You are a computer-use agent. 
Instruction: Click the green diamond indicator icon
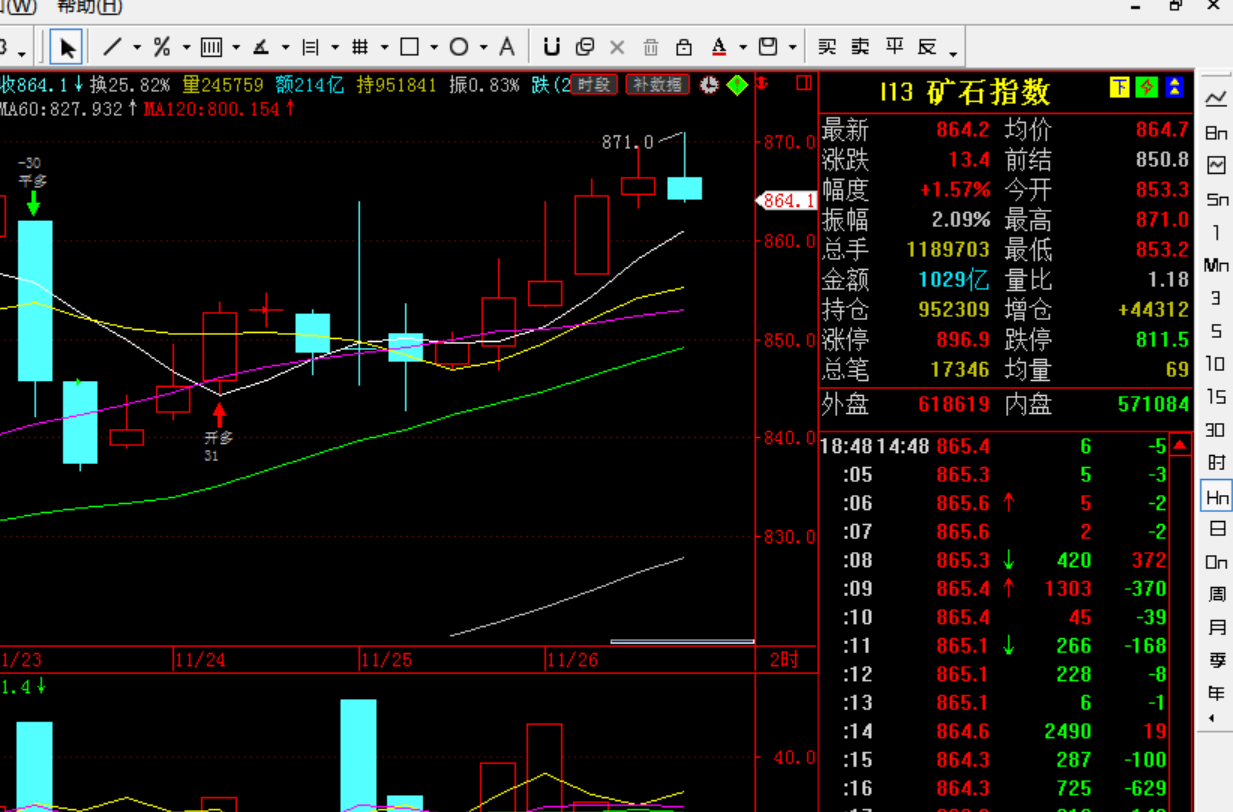click(x=737, y=85)
